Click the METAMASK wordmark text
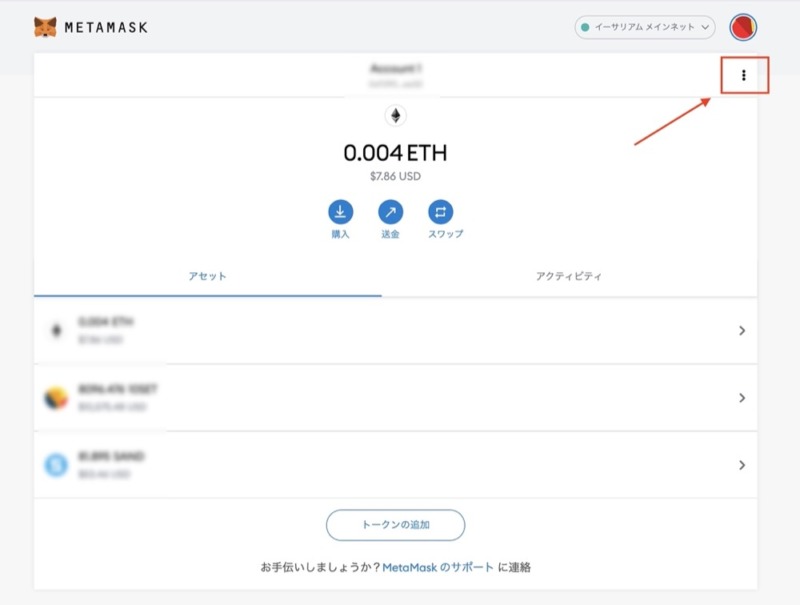 106,28
